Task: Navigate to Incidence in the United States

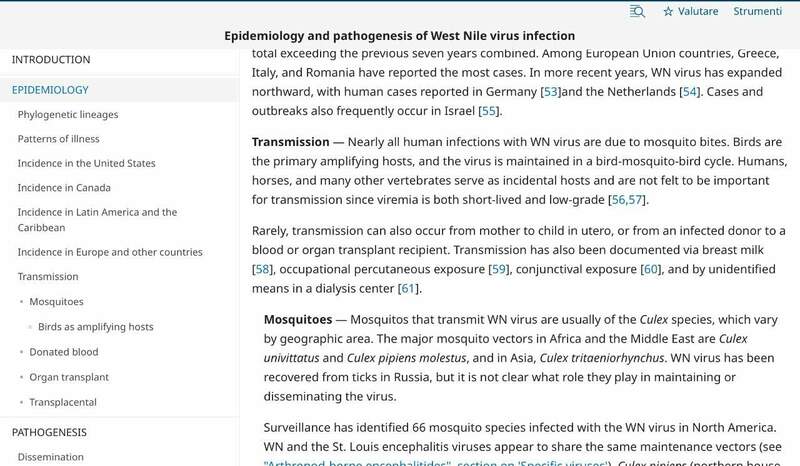Action: 87,163
